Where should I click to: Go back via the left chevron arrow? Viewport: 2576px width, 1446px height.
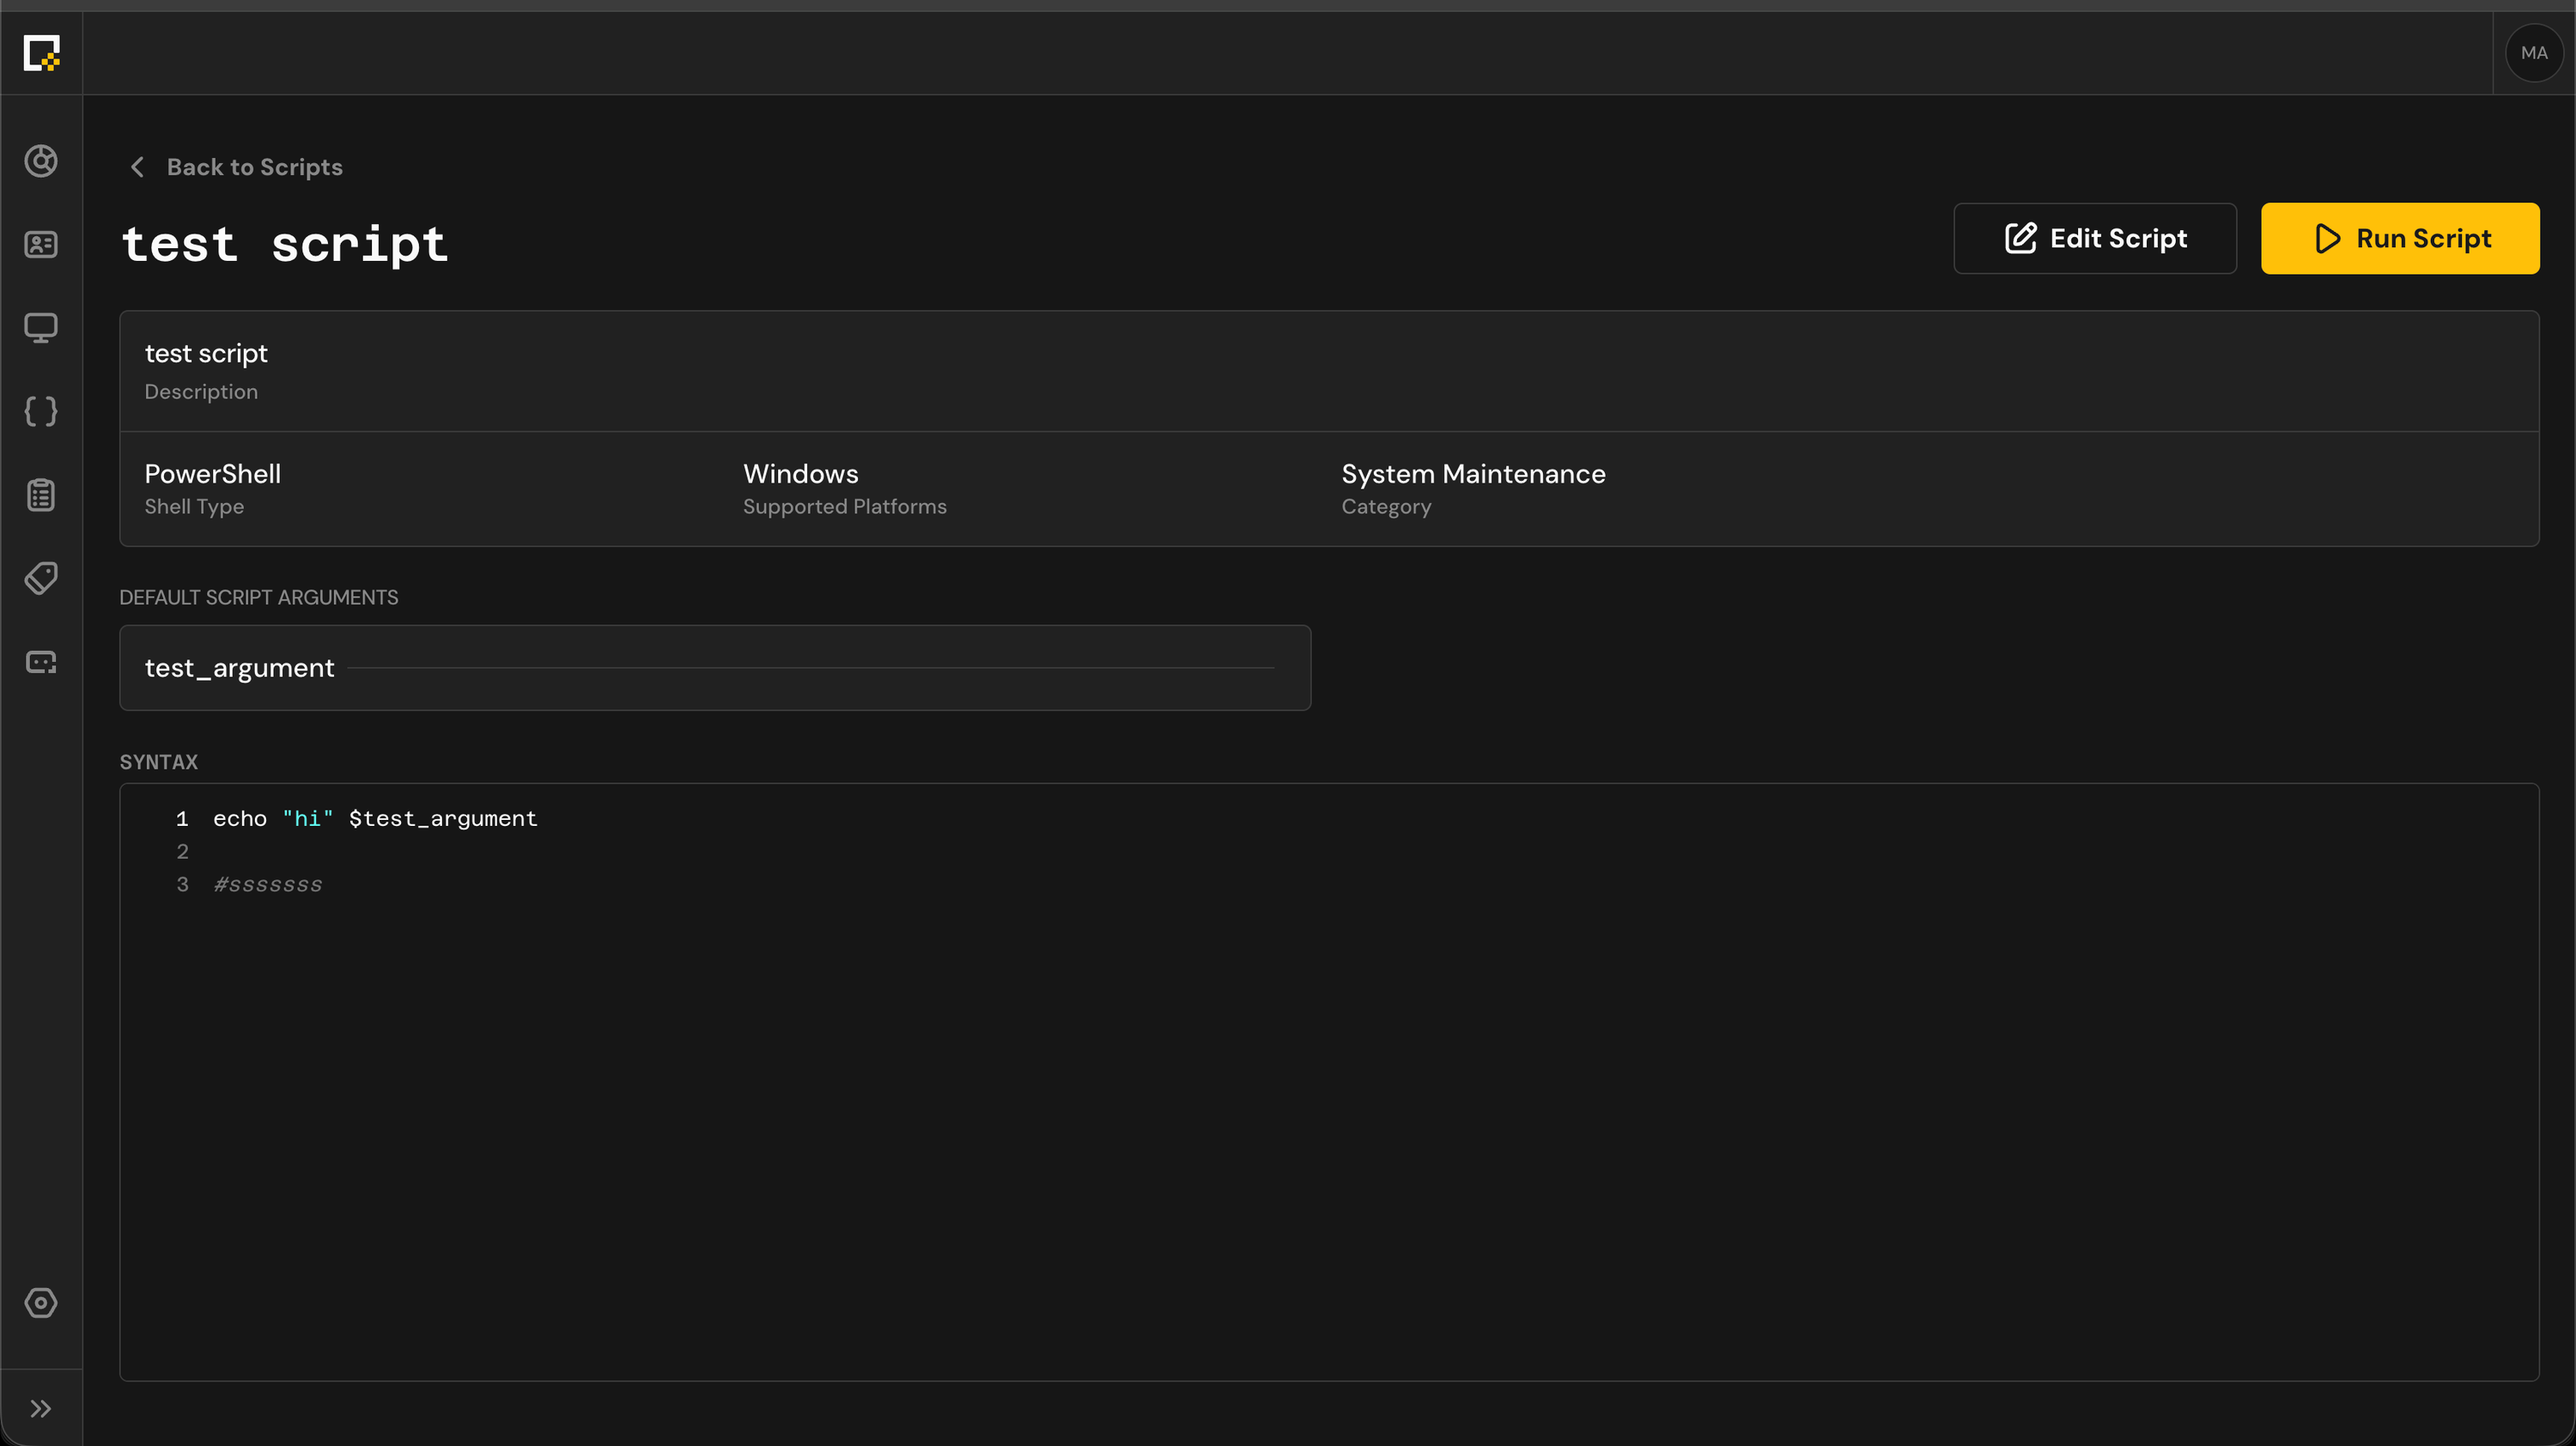138,167
